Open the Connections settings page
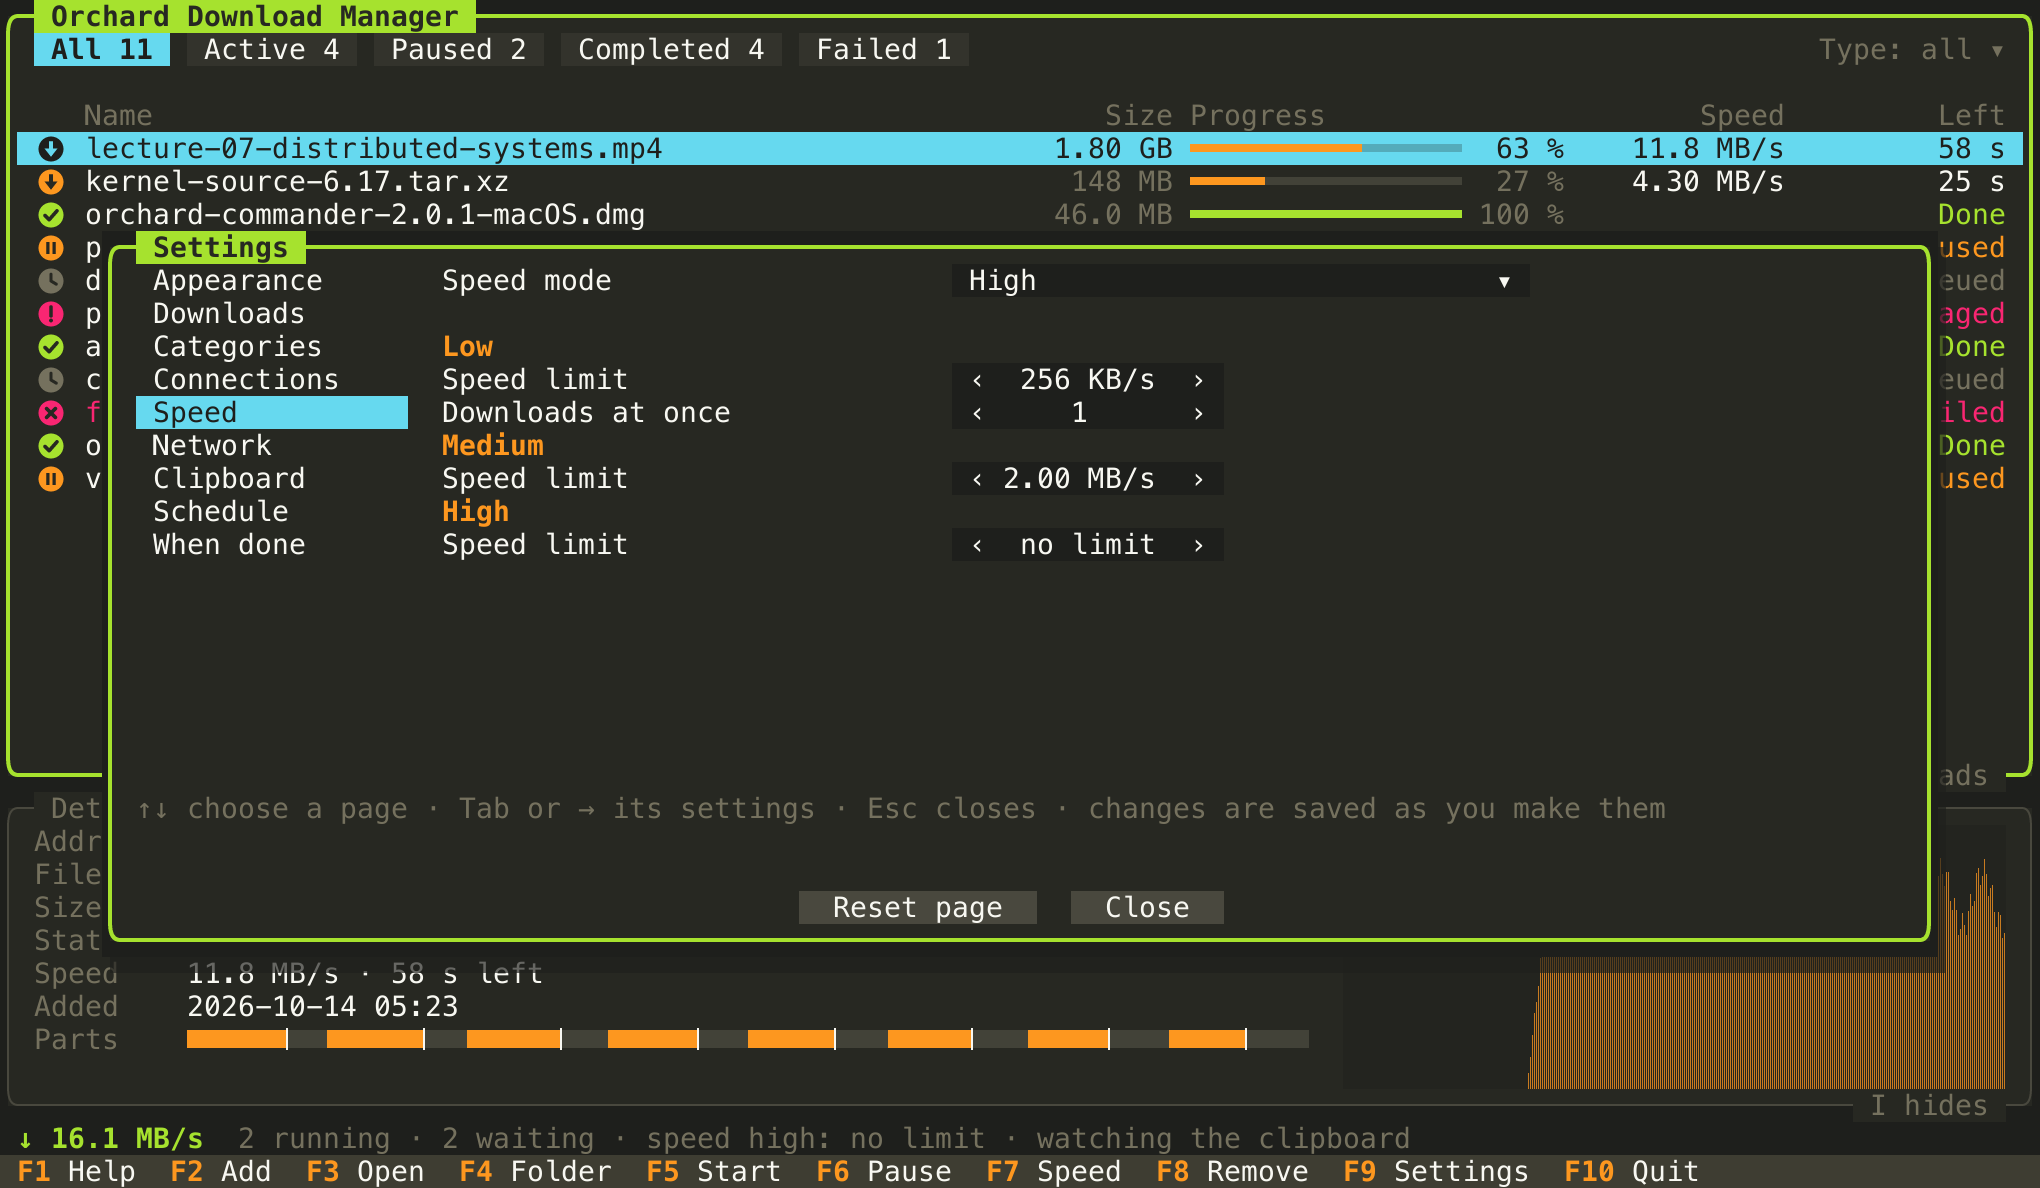 pos(272,380)
